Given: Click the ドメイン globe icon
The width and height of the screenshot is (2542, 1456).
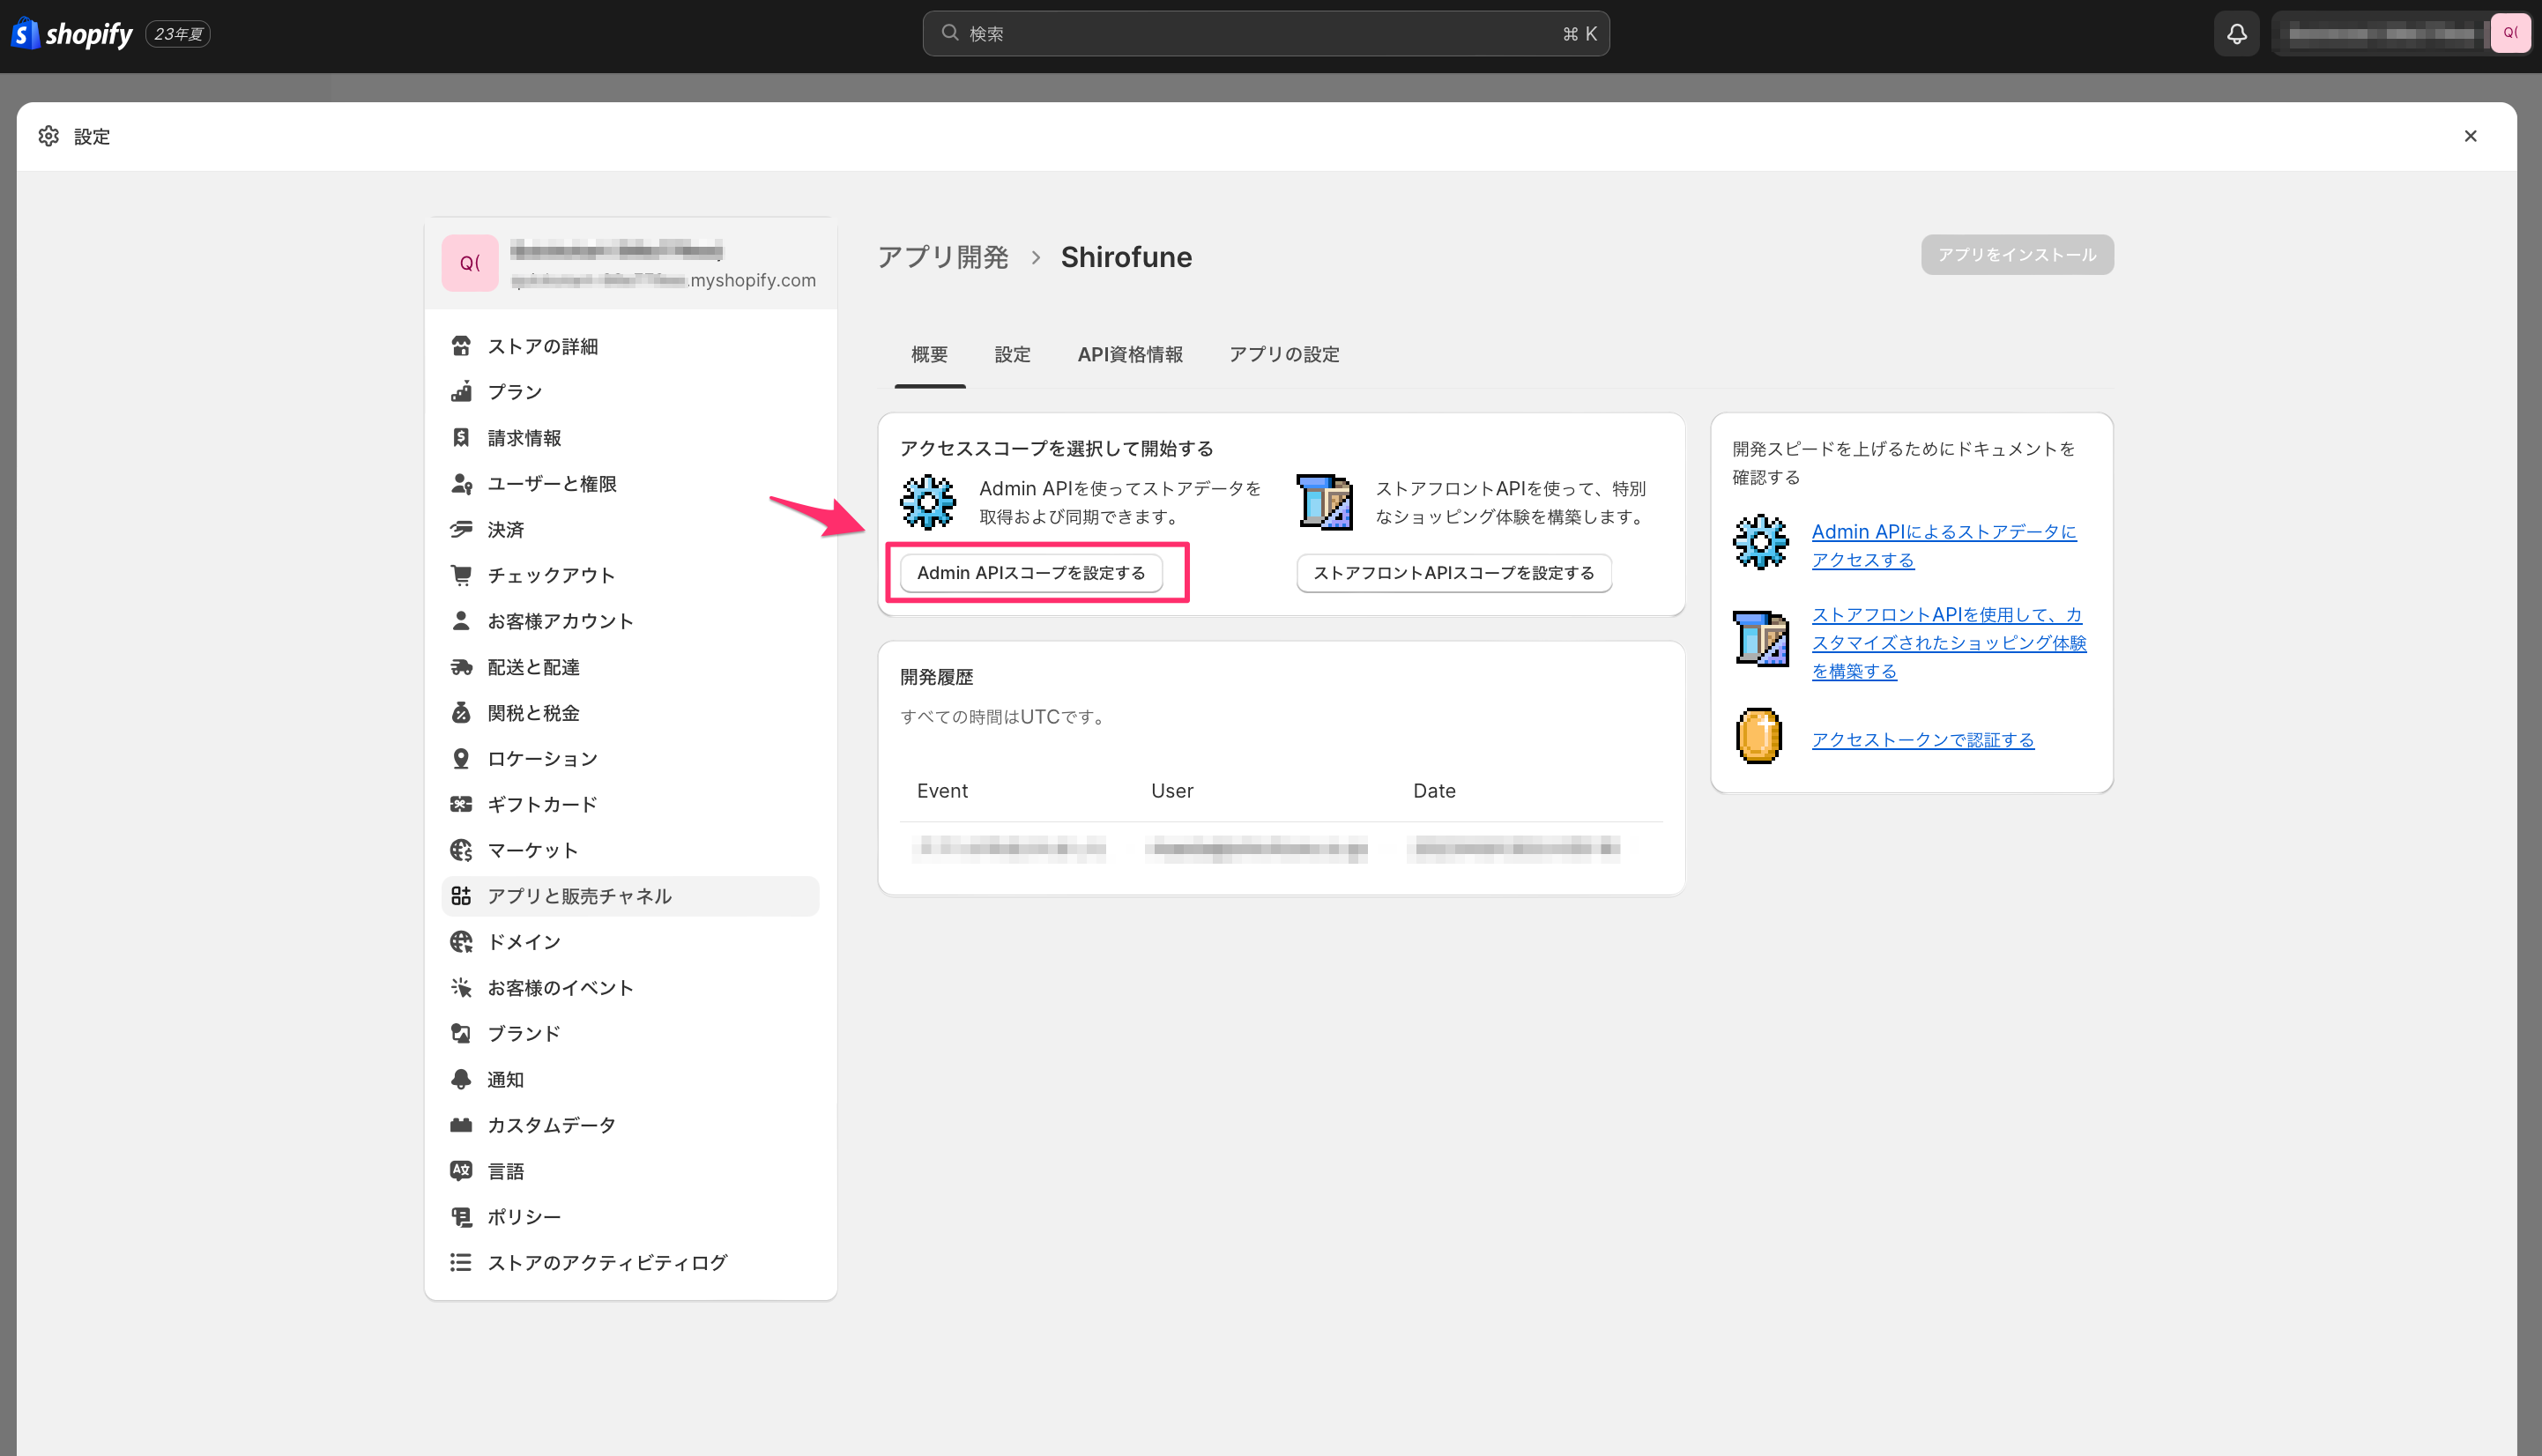Looking at the screenshot, I should [461, 942].
